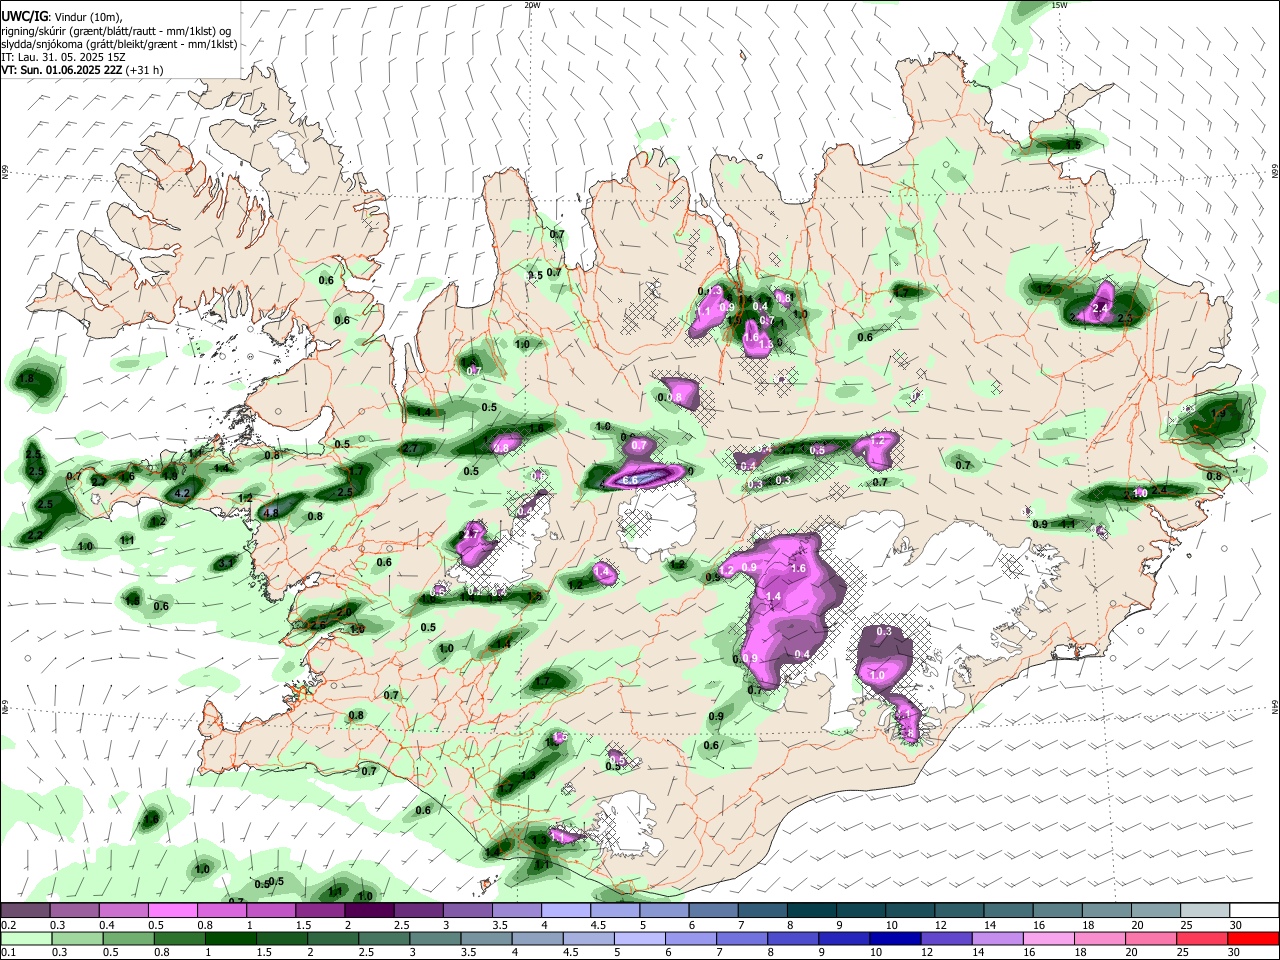Pick the grey-purple swatch after 0.2, upper legend row
1280x960 pixels.
coord(25,911)
